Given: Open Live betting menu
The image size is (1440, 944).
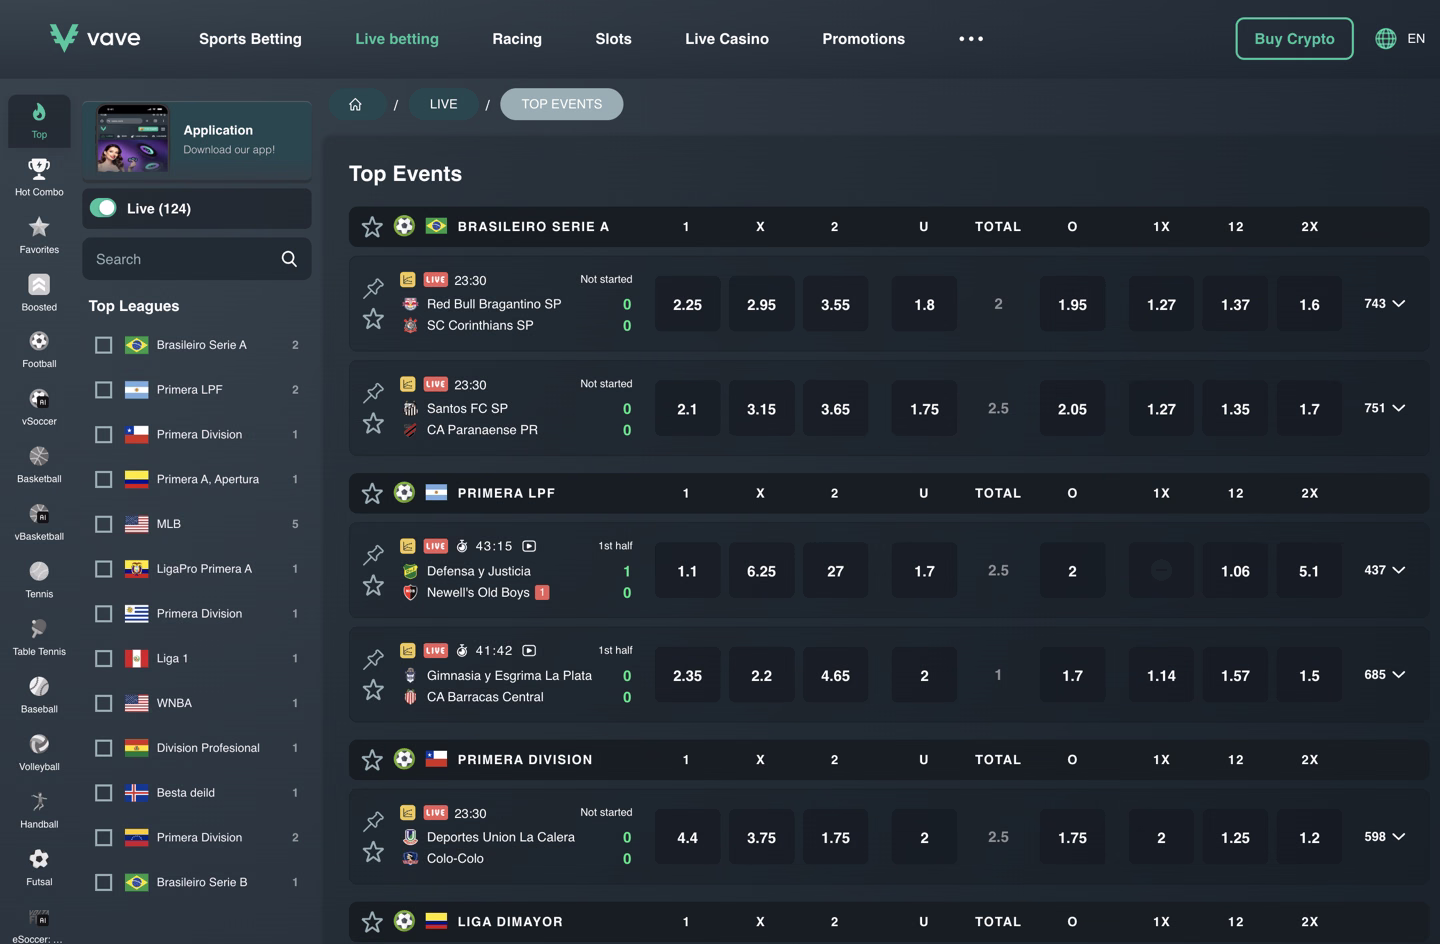Looking at the screenshot, I should click(x=397, y=39).
